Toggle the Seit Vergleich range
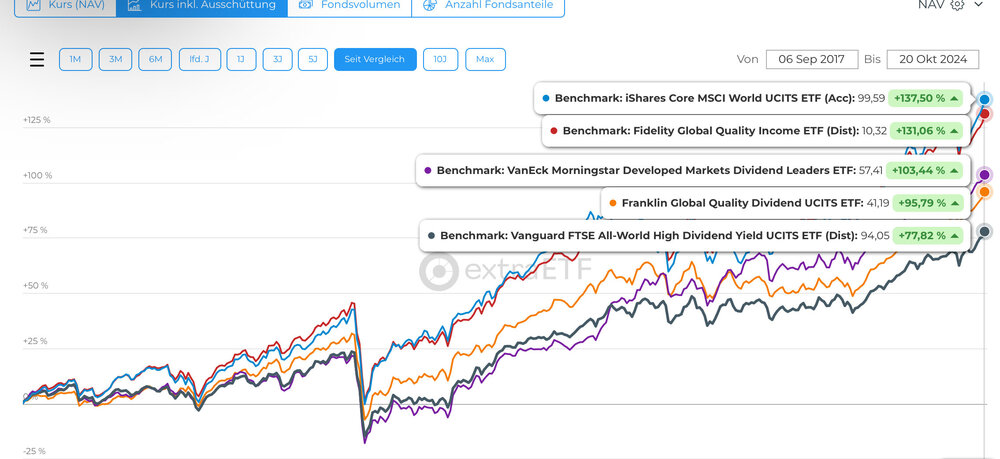1000x459 pixels. coord(375,59)
